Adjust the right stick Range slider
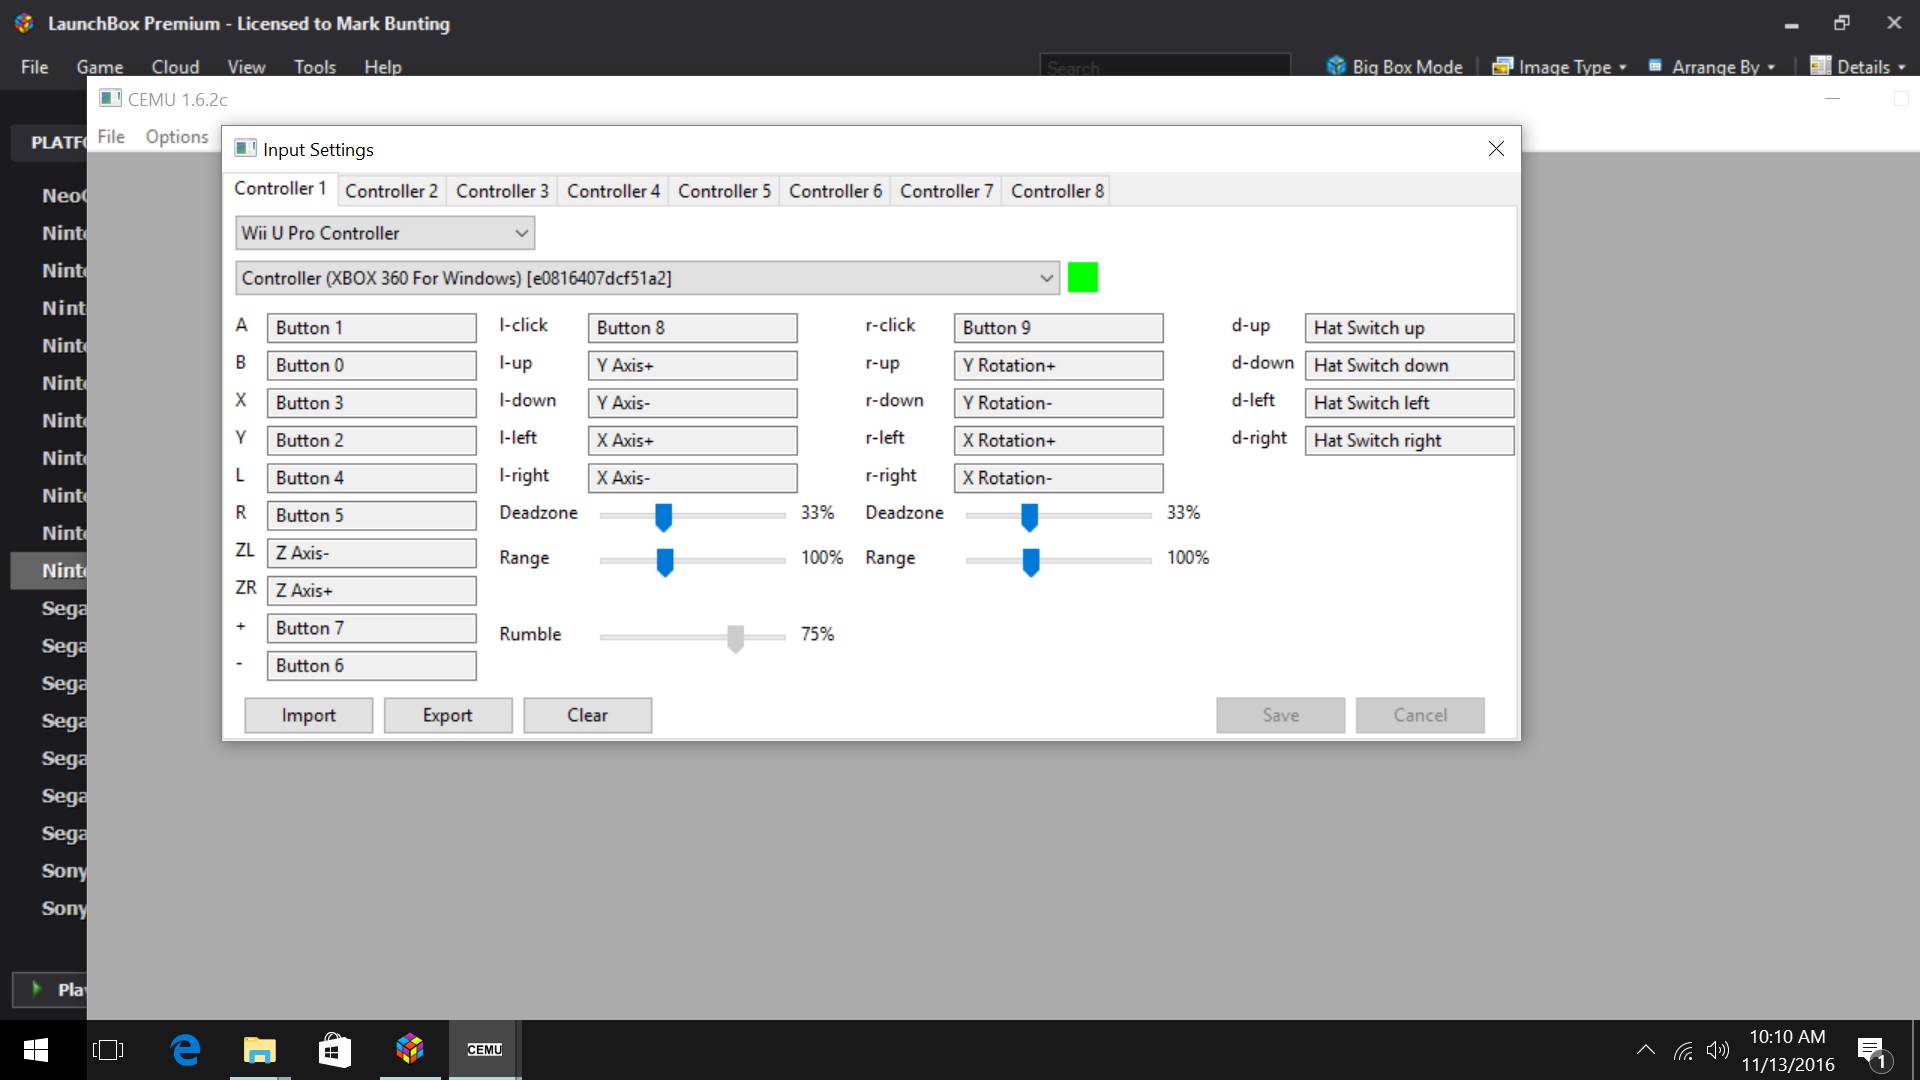This screenshot has width=1920, height=1080. pos(1031,561)
